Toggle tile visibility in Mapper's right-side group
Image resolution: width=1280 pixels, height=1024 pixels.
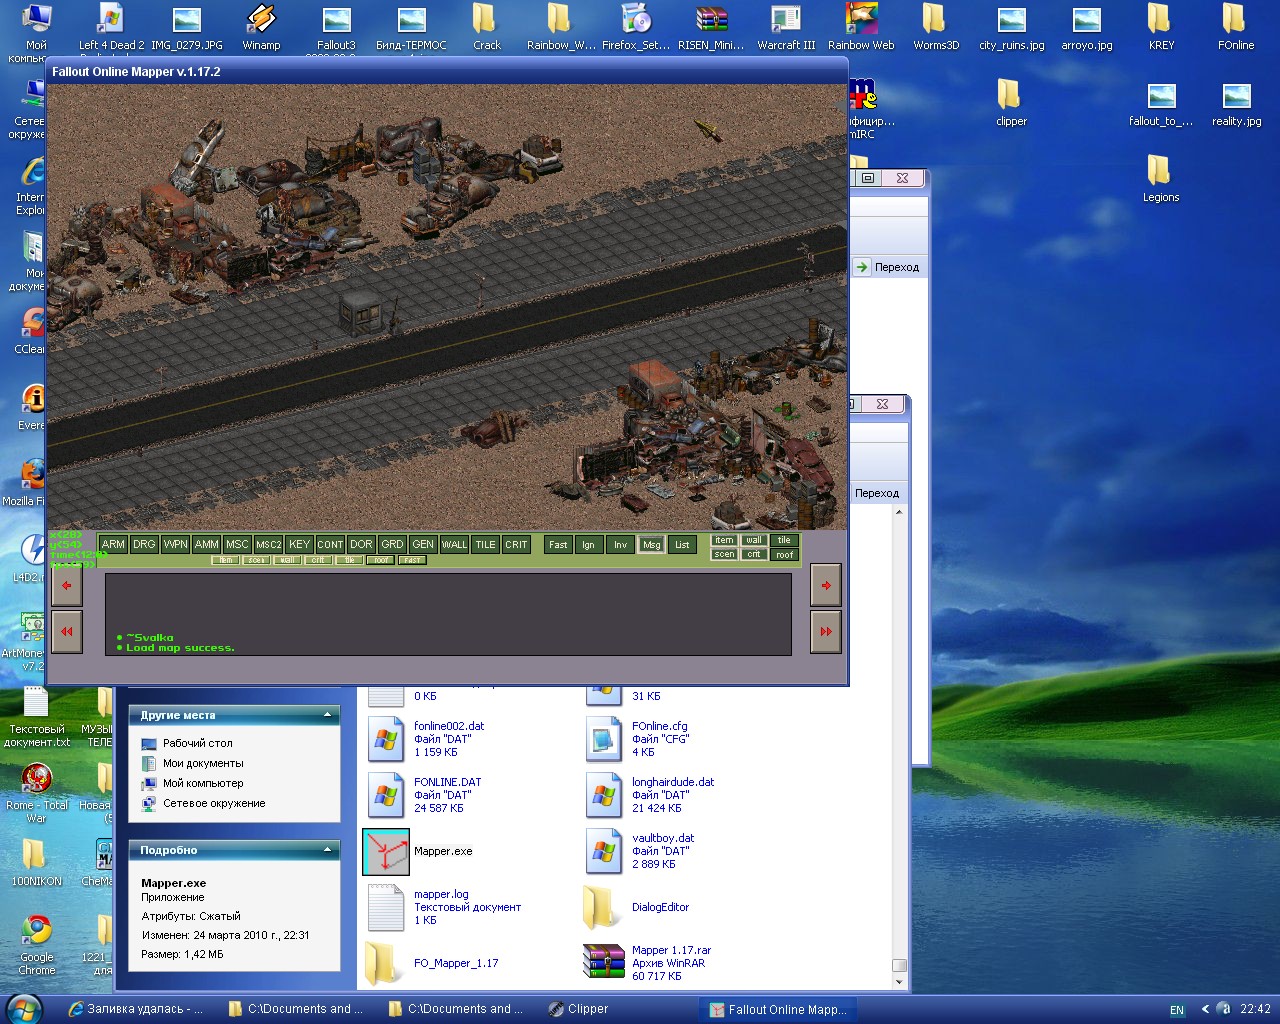pyautogui.click(x=784, y=540)
